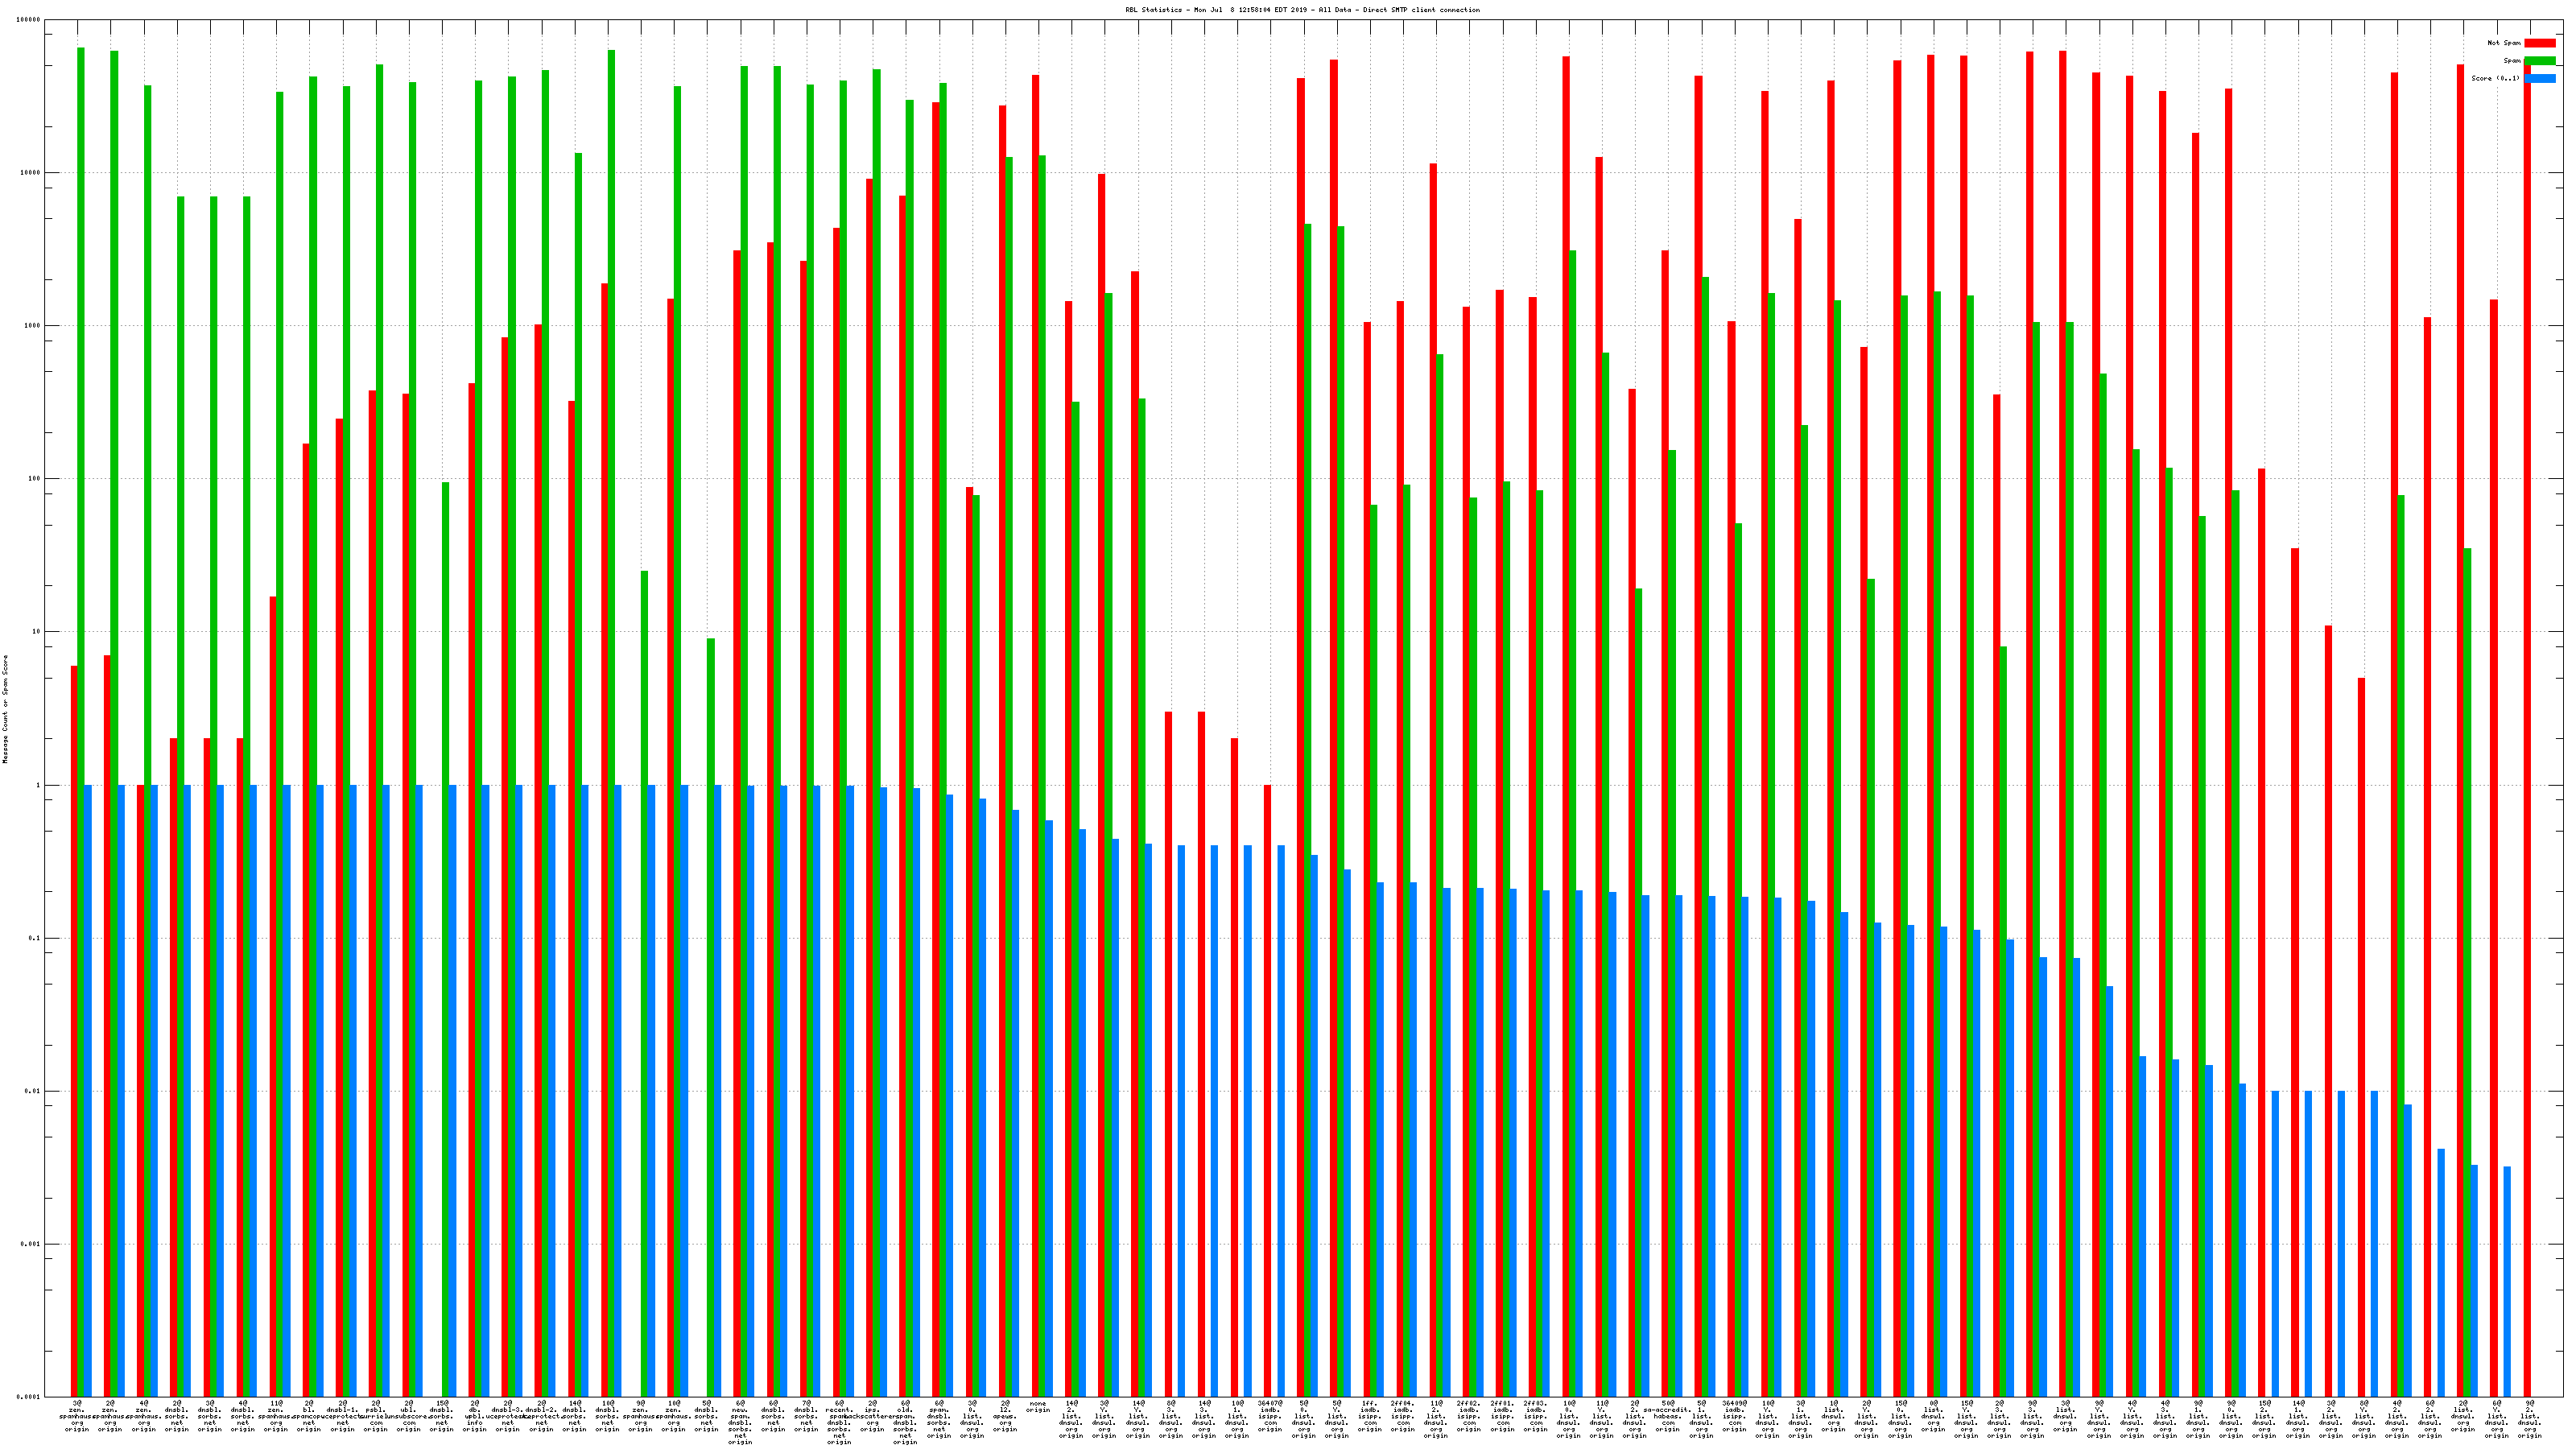The image size is (2576, 1449).
Task: Click the 'ips. backscatterer. org' x-axis label
Action: pyautogui.click(x=872, y=1415)
